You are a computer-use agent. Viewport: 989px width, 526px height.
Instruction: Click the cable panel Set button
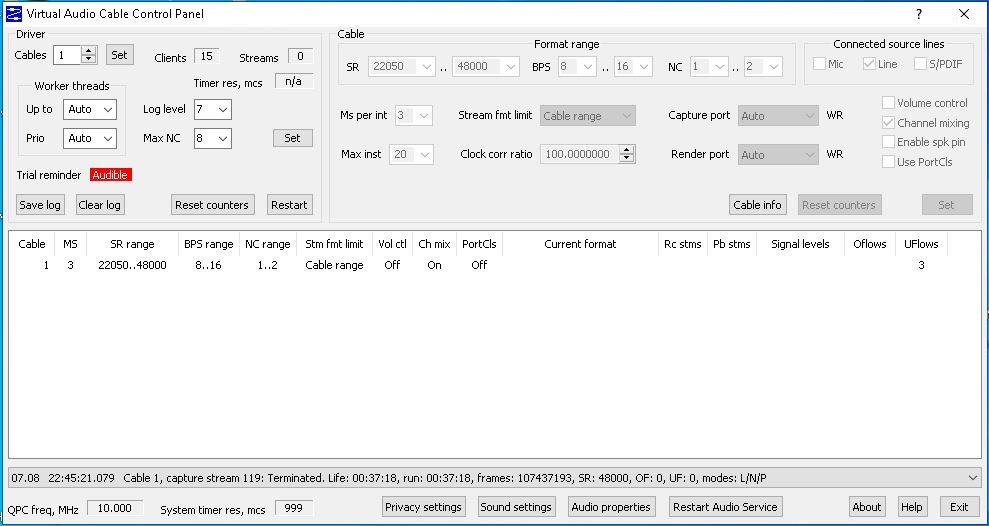(947, 205)
